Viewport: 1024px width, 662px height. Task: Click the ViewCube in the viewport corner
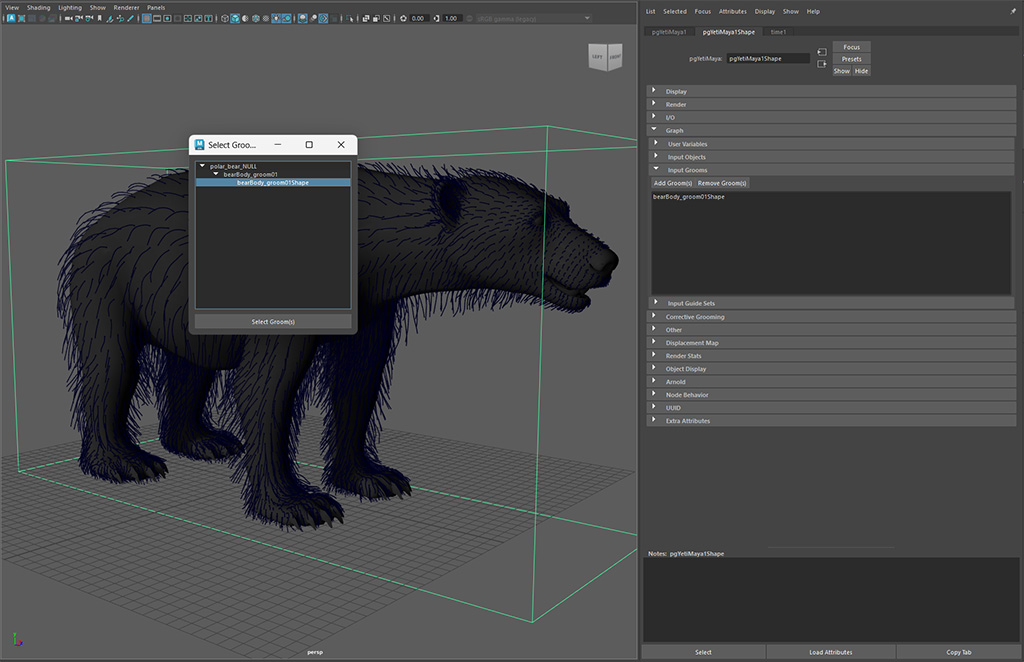coord(604,57)
